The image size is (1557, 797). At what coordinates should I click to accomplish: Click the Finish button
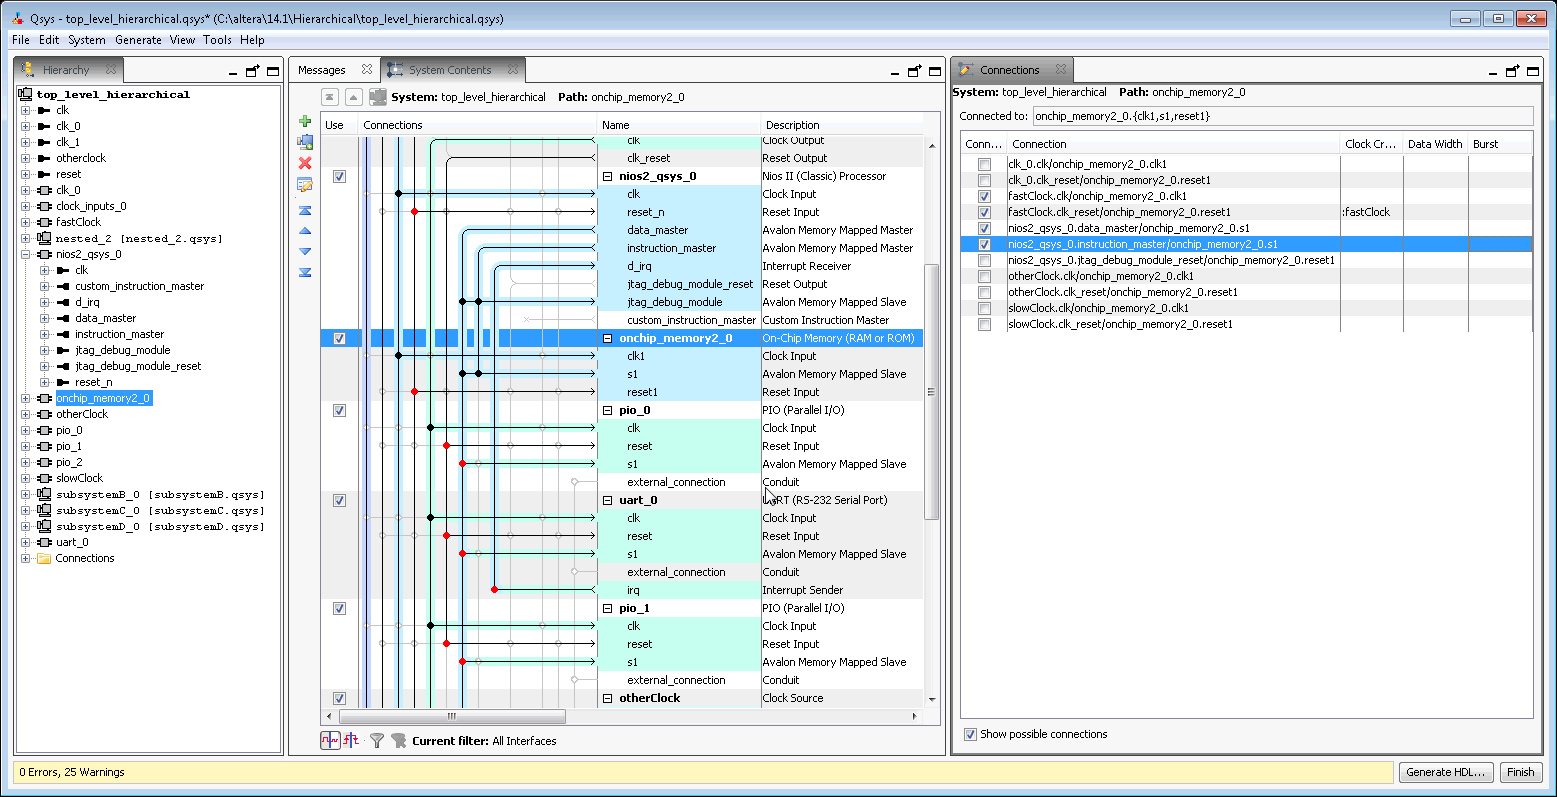1520,772
